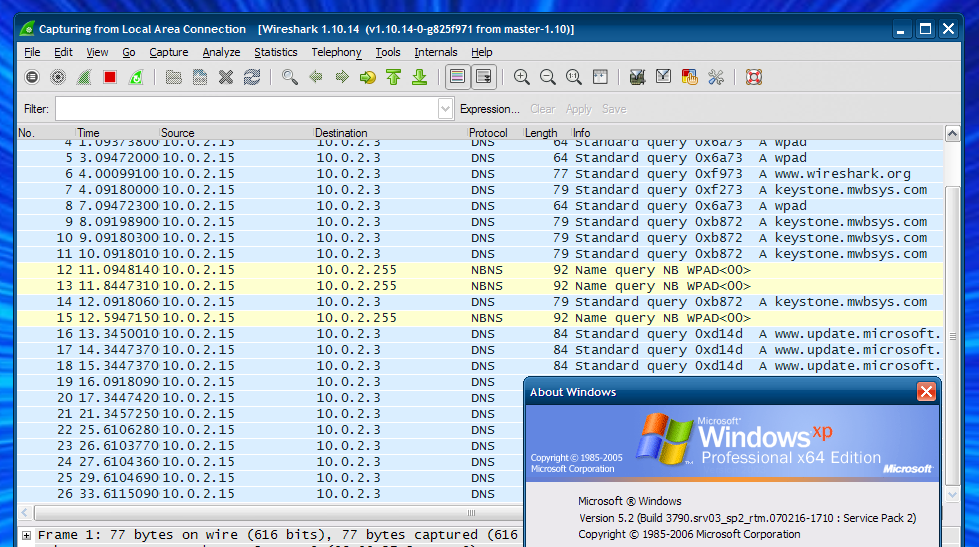Click the Apply filter button

pyautogui.click(x=579, y=109)
